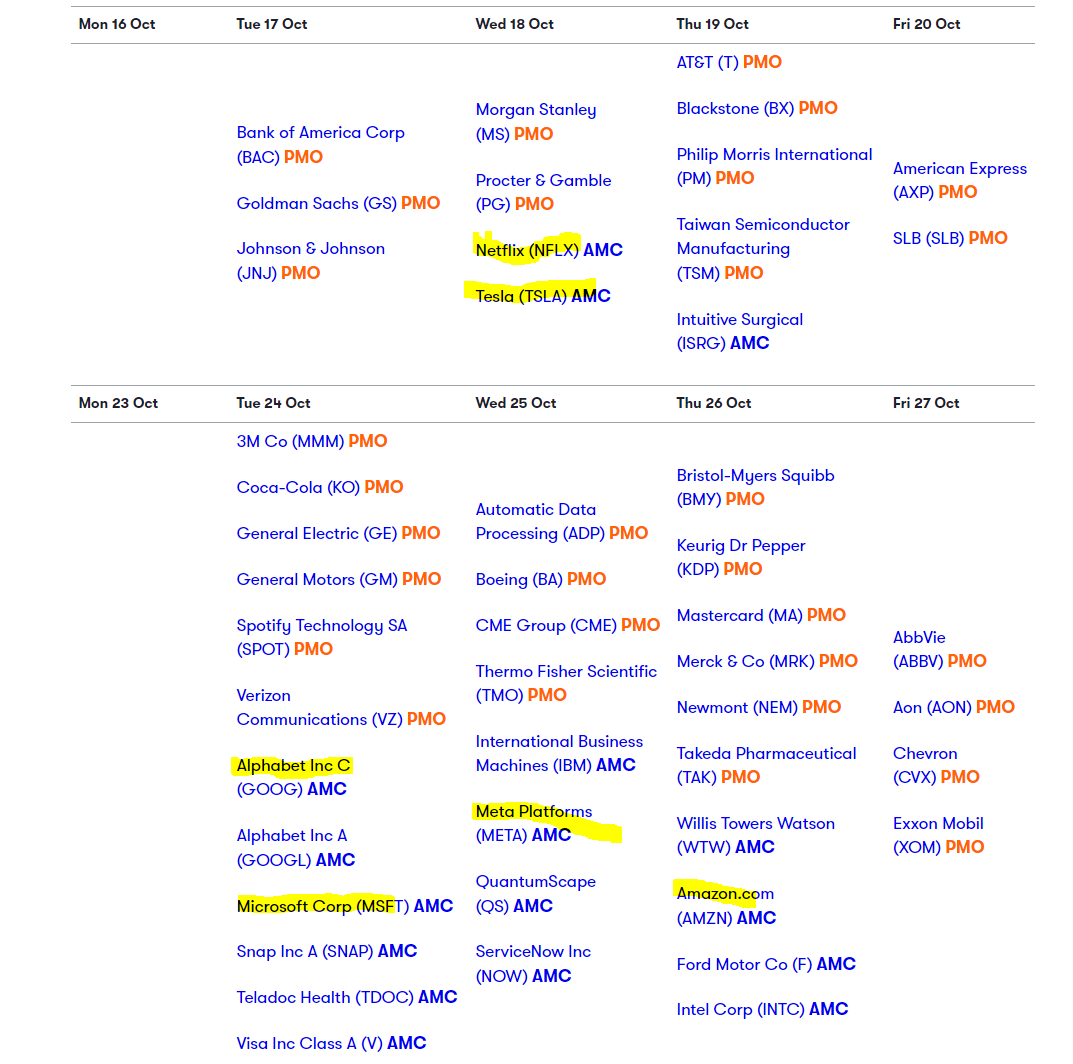Open Takeda Pharmaceutical (TAK) link
Image resolution: width=1073 pixels, height=1064 pixels.
tap(766, 765)
